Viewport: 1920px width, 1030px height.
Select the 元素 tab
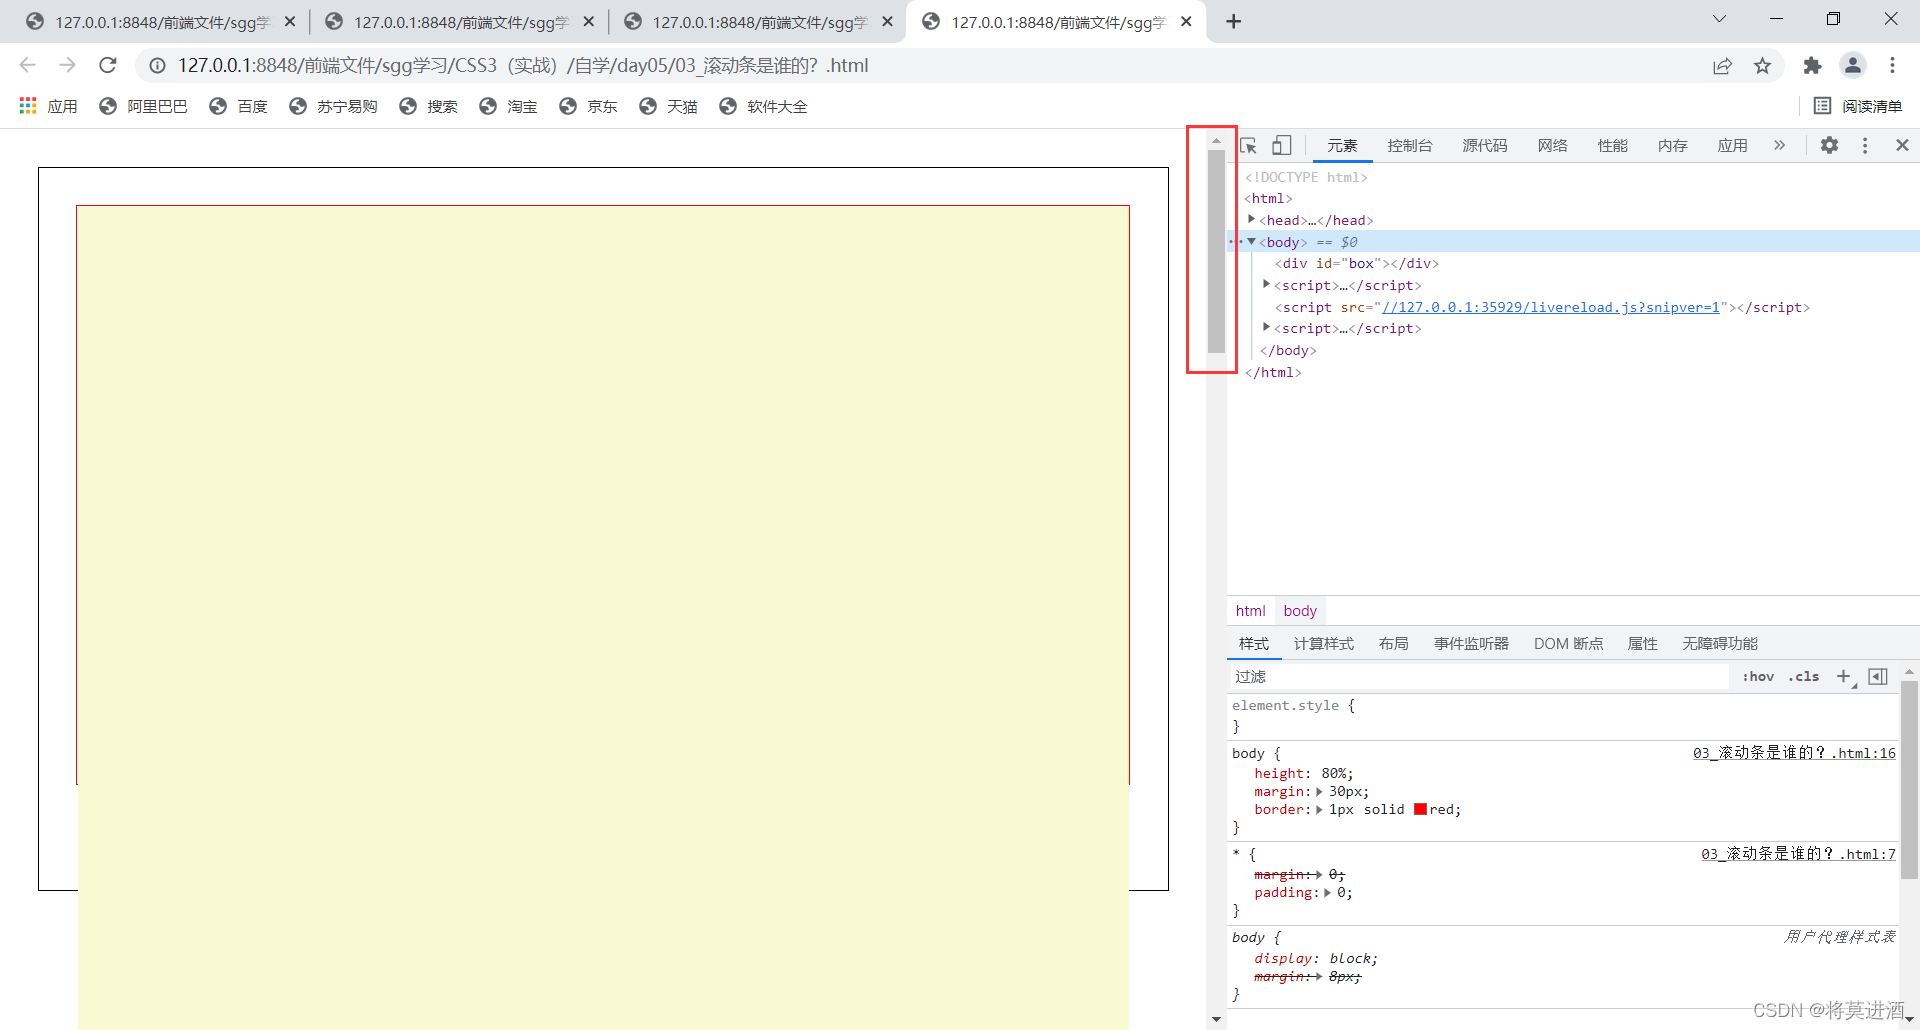click(x=1342, y=146)
